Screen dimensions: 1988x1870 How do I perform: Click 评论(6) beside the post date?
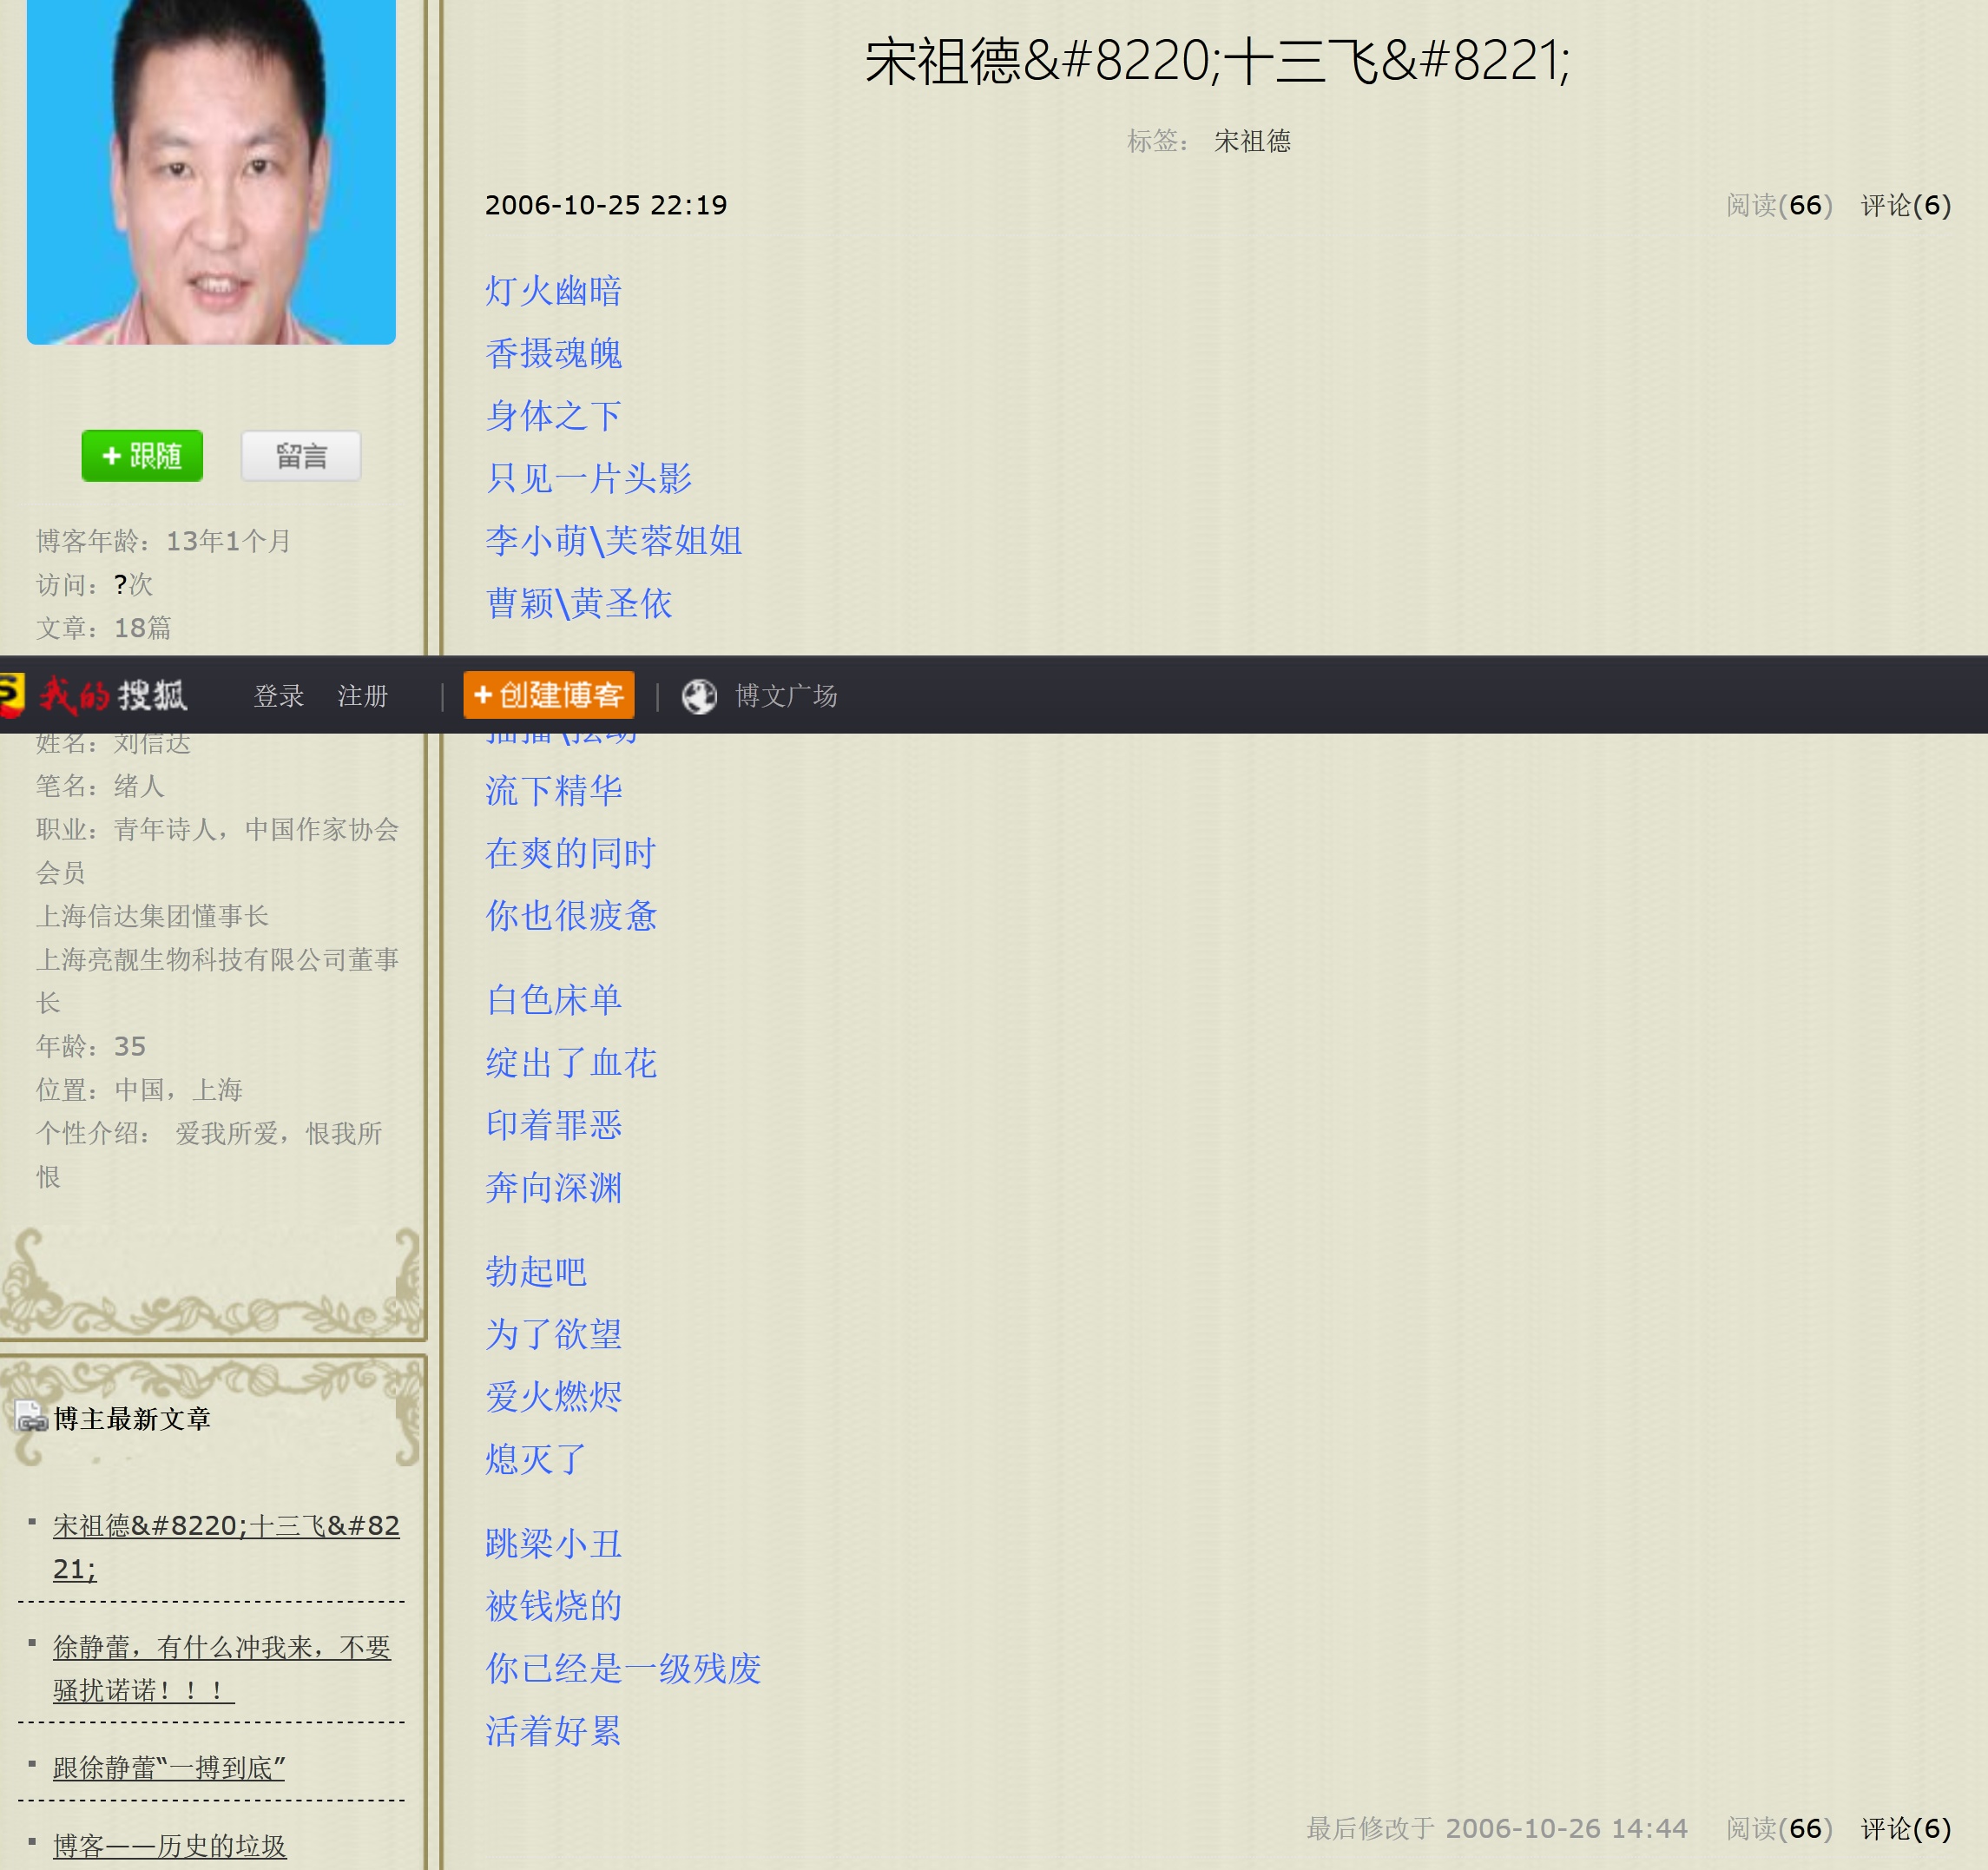(x=1906, y=205)
